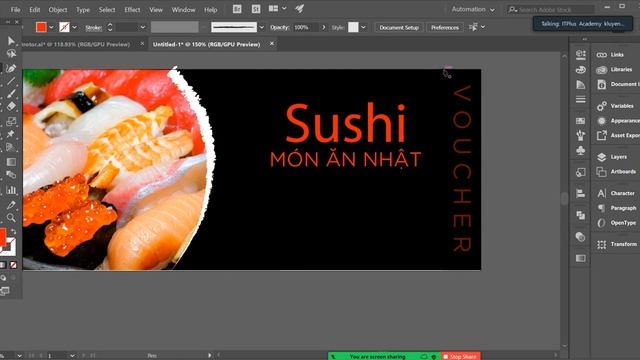
Task: Change the screen mode
Action: [x=5, y=291]
